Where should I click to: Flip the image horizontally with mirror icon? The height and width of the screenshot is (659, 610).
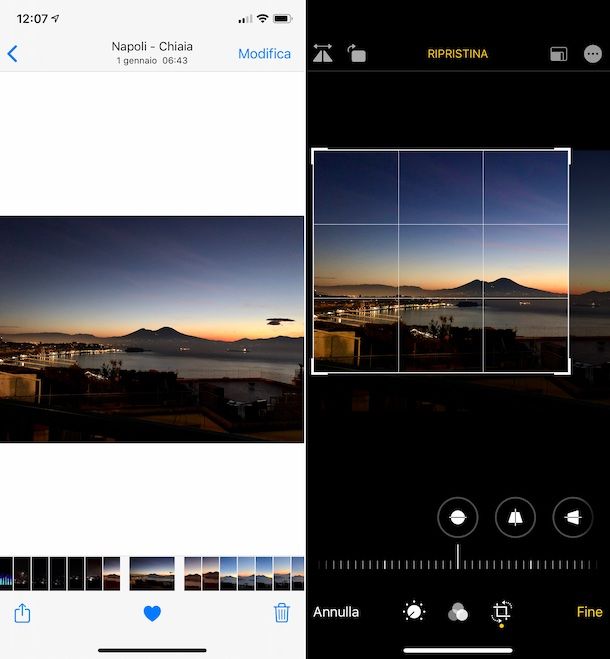coord(322,53)
